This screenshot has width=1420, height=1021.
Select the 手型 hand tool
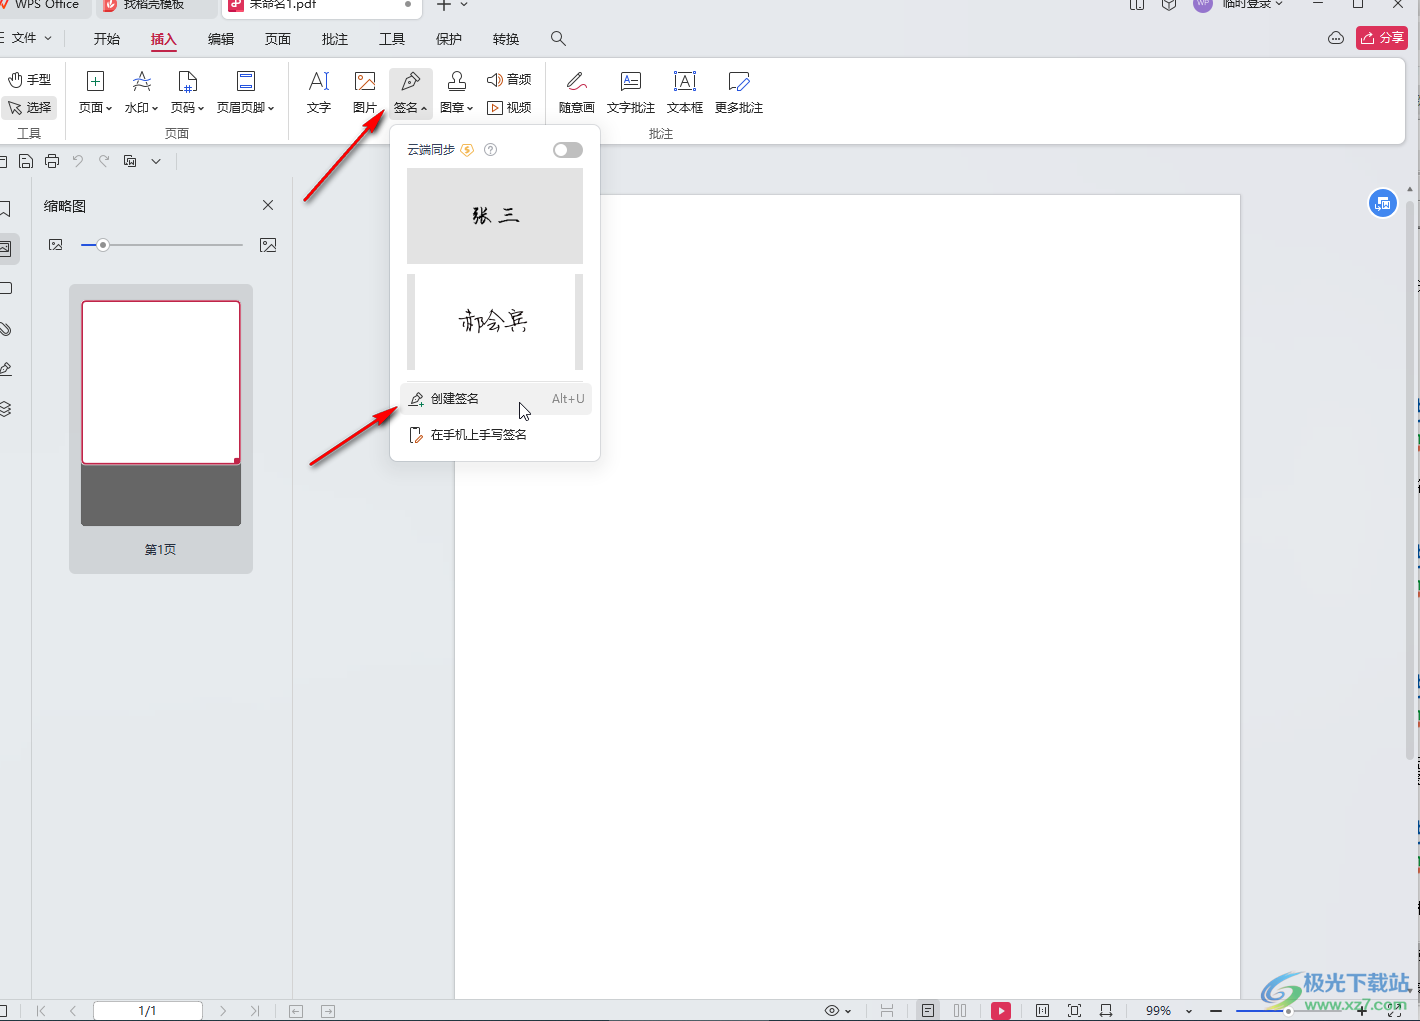click(x=30, y=79)
